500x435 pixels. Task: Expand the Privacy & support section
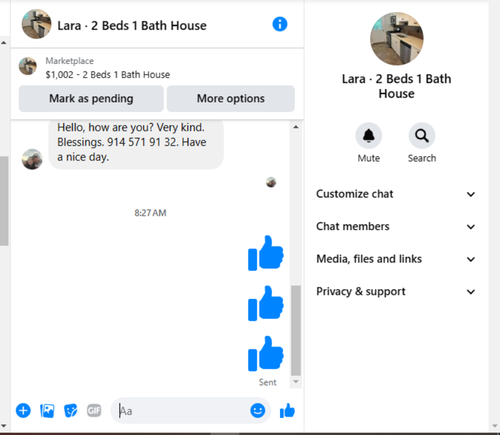[396, 292]
